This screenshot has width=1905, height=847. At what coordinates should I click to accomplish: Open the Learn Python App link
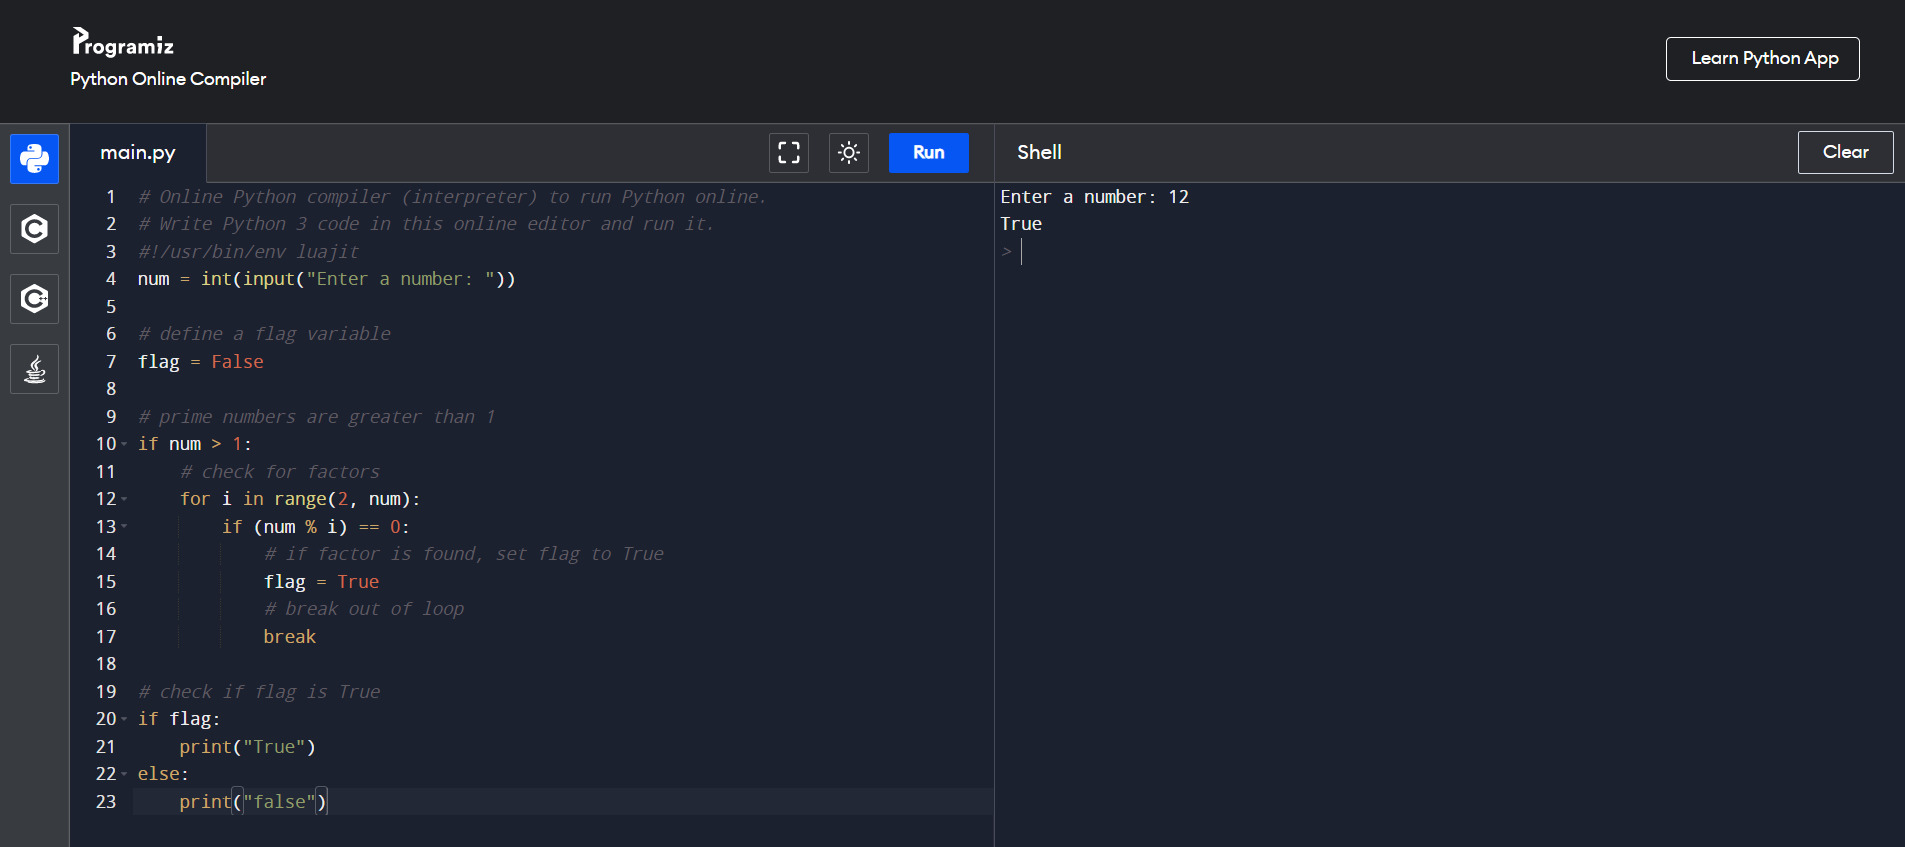(1762, 59)
